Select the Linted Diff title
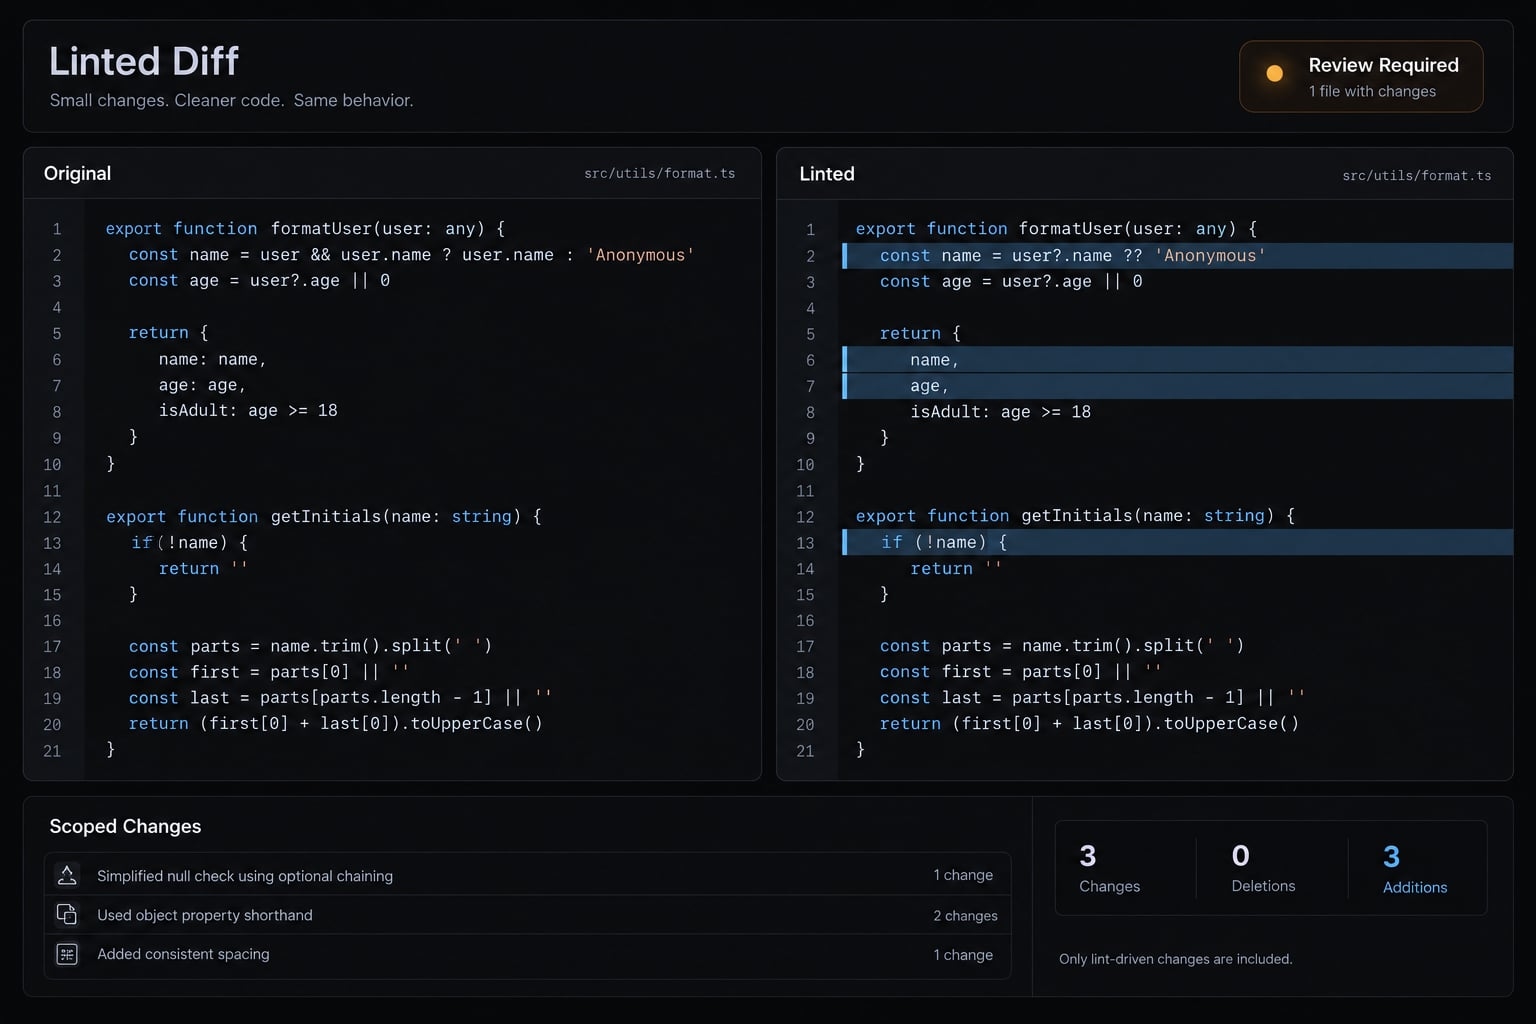 pos(144,61)
